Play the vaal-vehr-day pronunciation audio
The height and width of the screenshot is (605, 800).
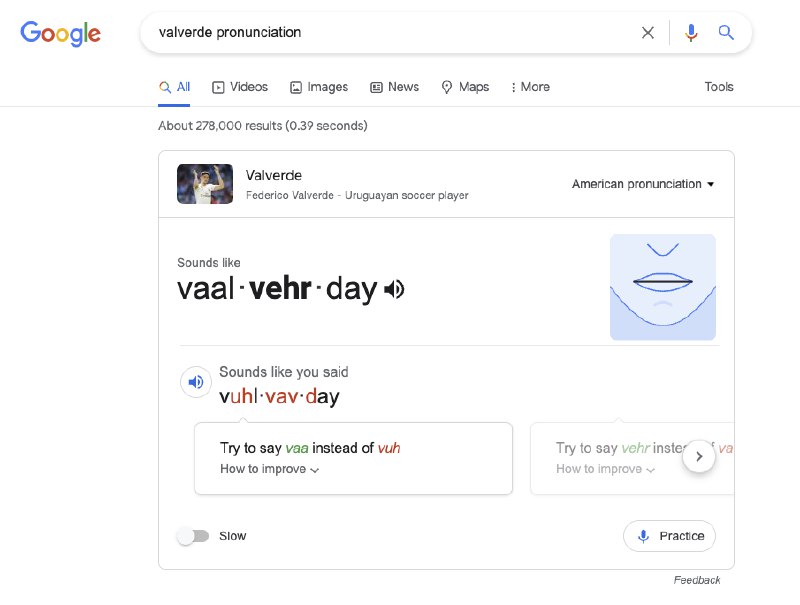[395, 290]
